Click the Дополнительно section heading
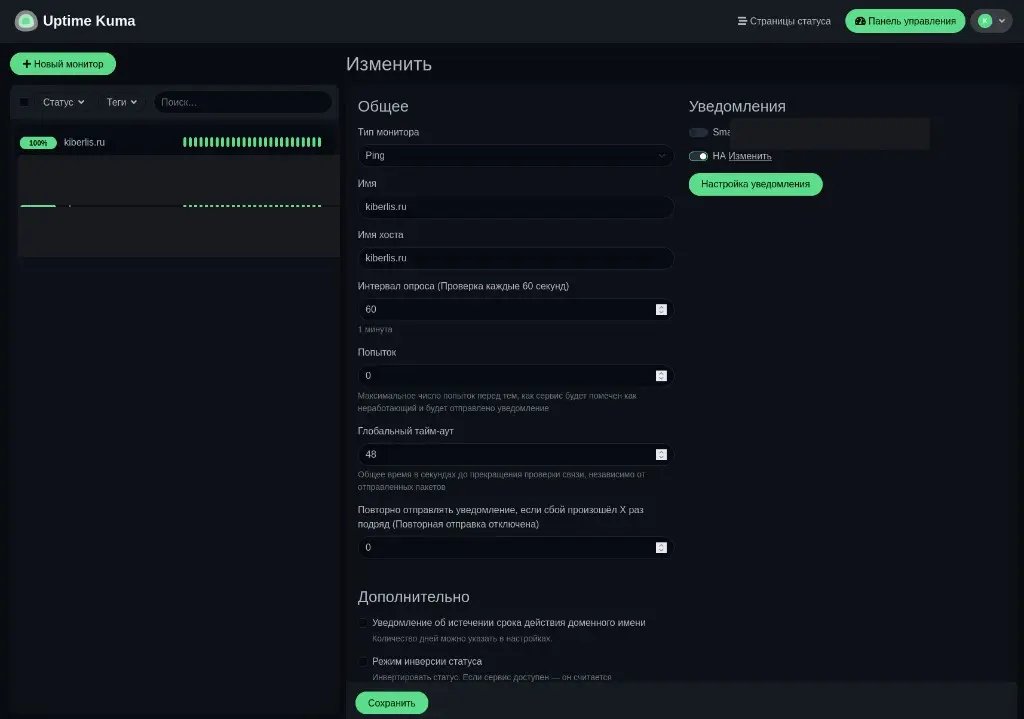The width and height of the screenshot is (1024, 719). pos(413,597)
